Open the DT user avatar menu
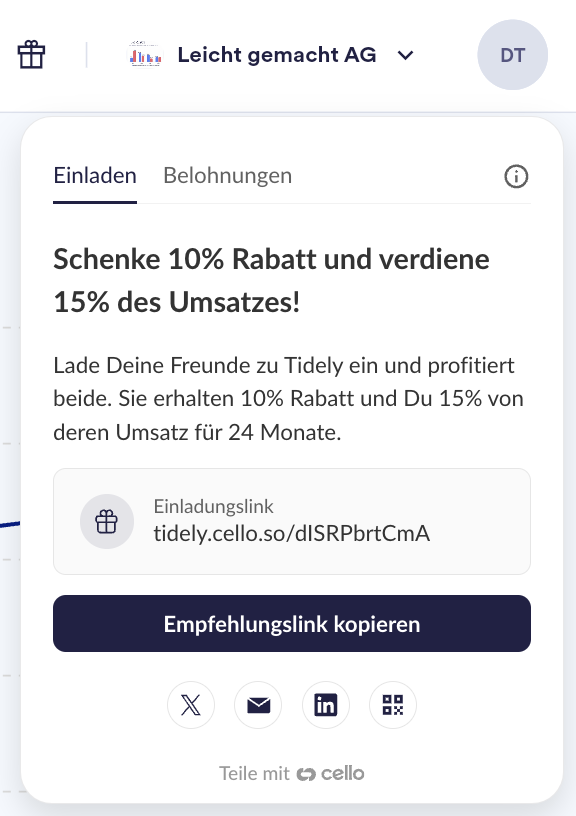Viewport: 576px width, 816px height. 513,55
